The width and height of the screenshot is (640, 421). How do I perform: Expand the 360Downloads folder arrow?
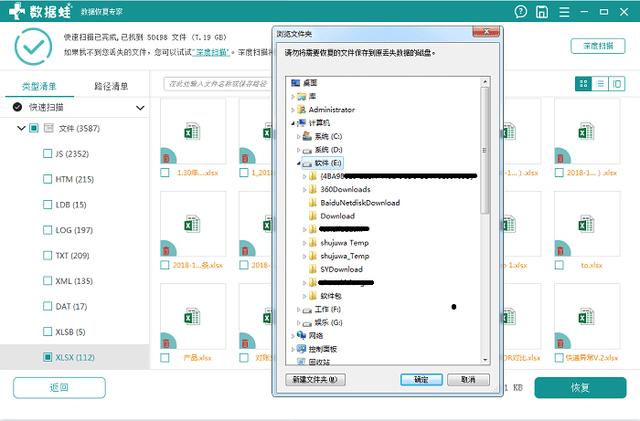click(x=304, y=189)
